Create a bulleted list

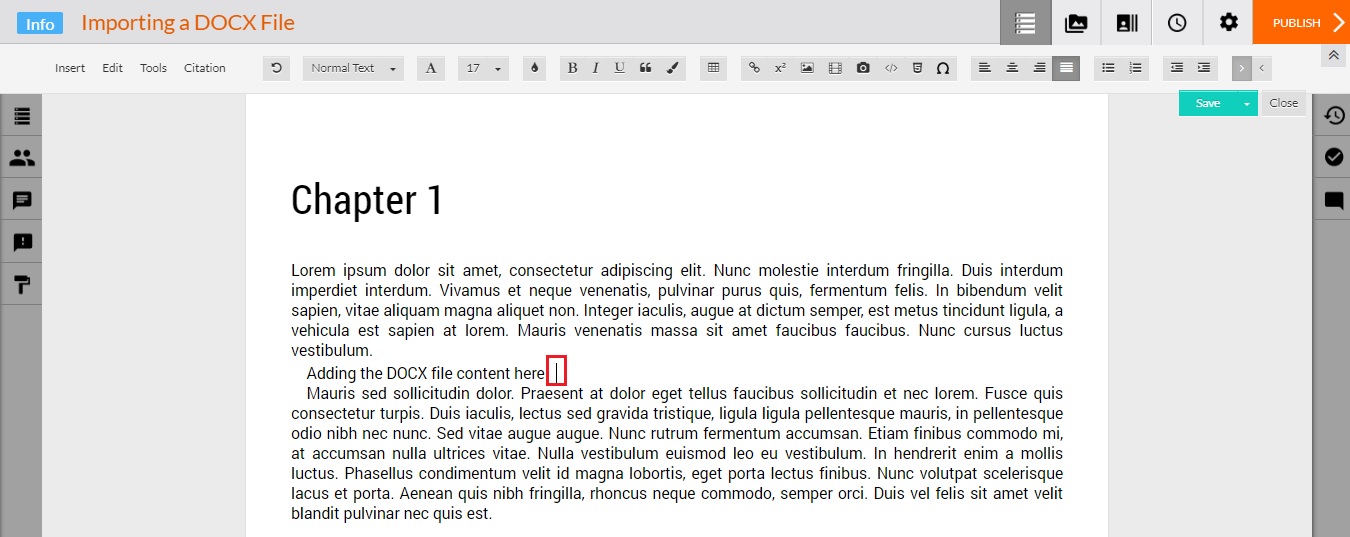(x=1108, y=68)
